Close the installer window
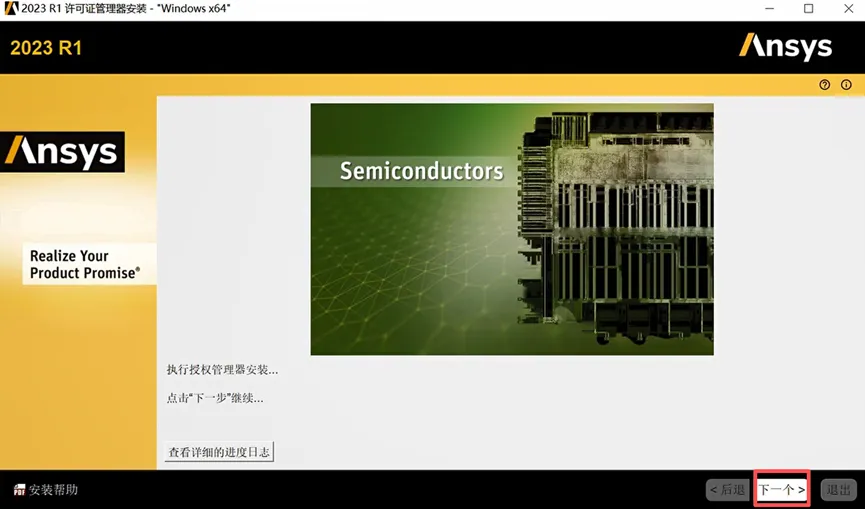 click(848, 8)
